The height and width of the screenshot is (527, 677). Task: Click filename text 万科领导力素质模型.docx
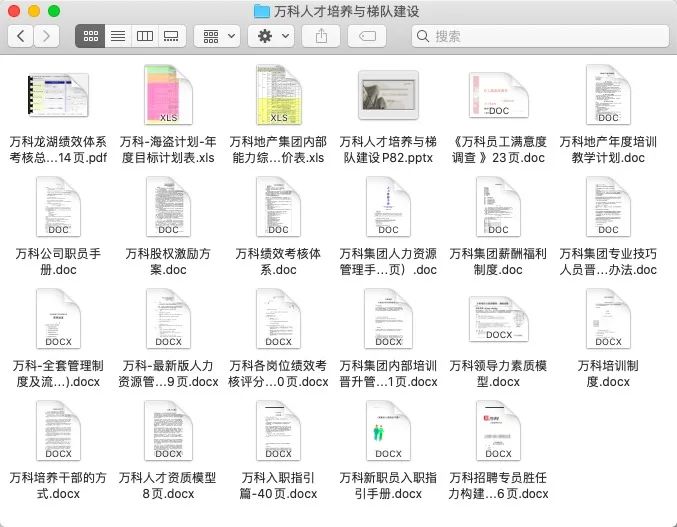(498, 373)
